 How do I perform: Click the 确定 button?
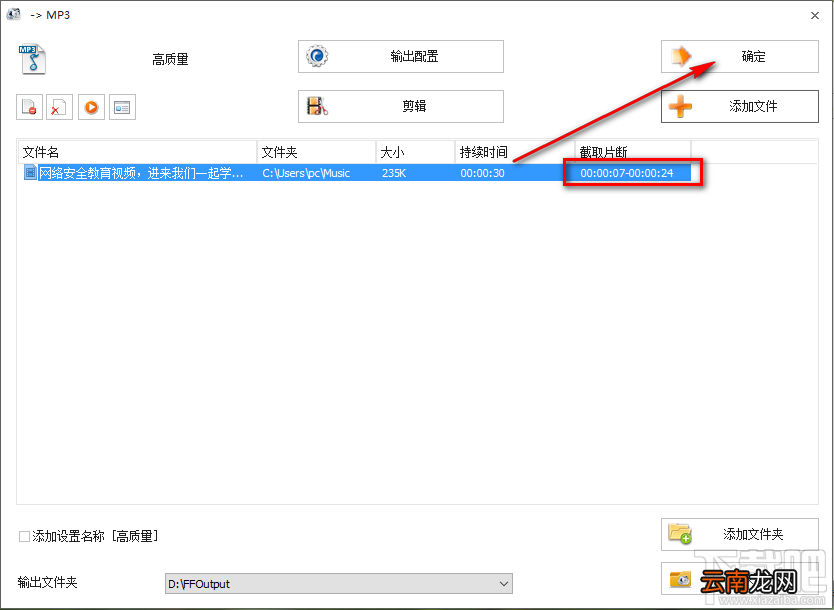click(739, 56)
